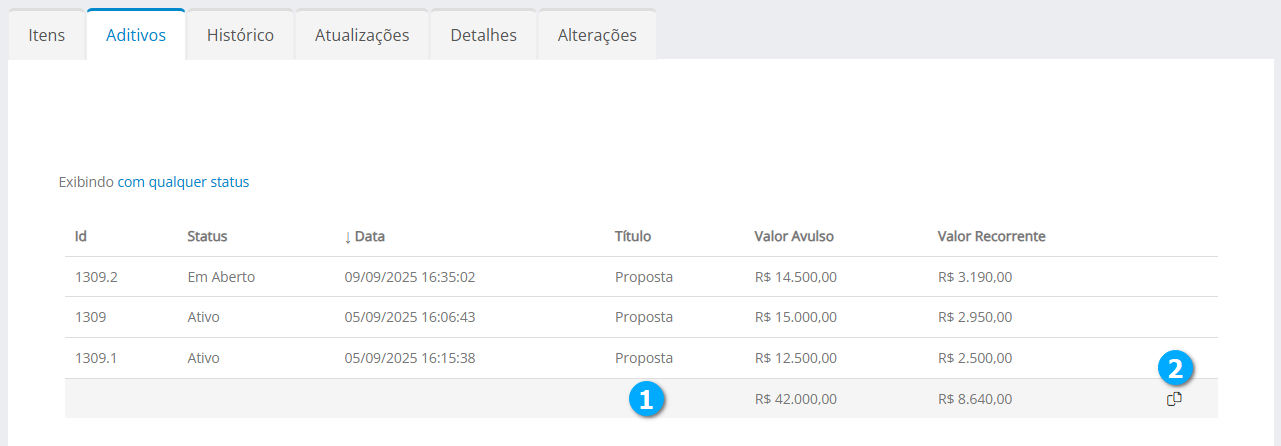Switch to the Itens tab
1281x446 pixels.
pos(47,35)
